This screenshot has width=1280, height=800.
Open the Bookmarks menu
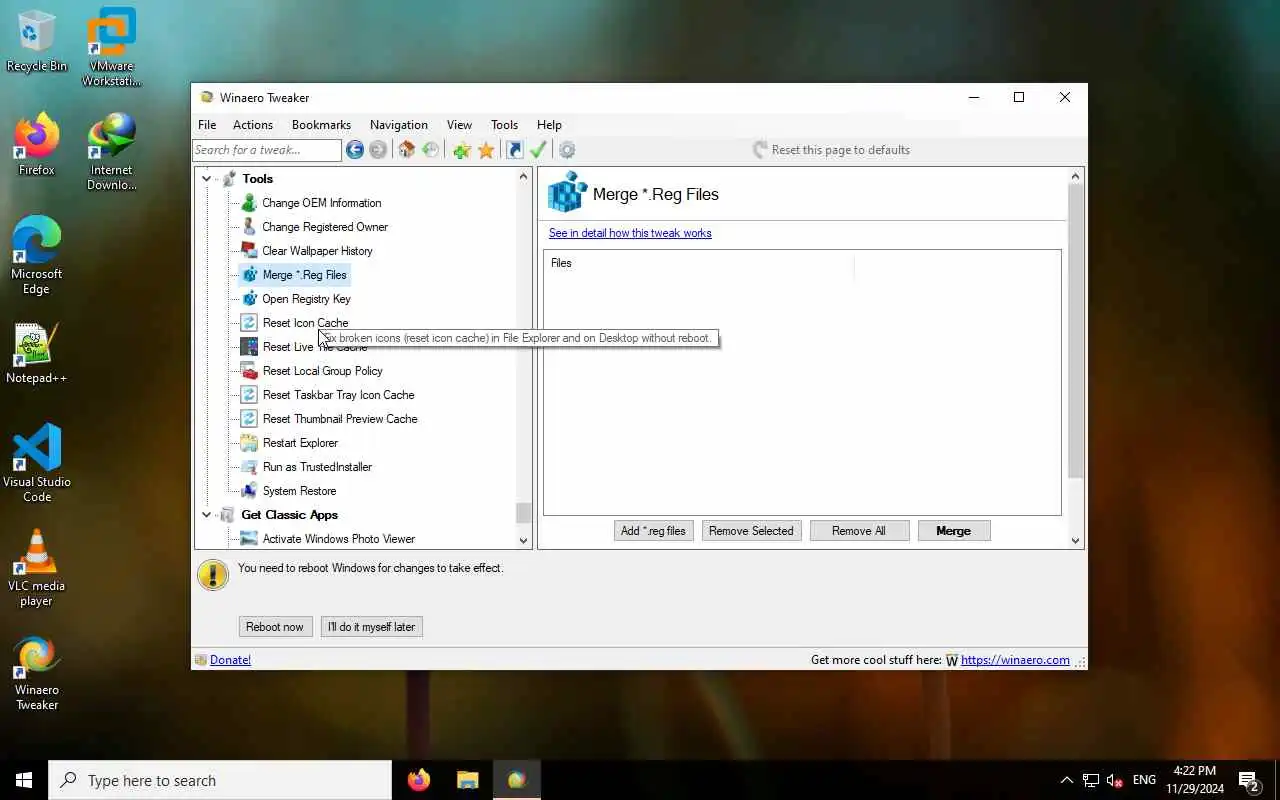(321, 125)
